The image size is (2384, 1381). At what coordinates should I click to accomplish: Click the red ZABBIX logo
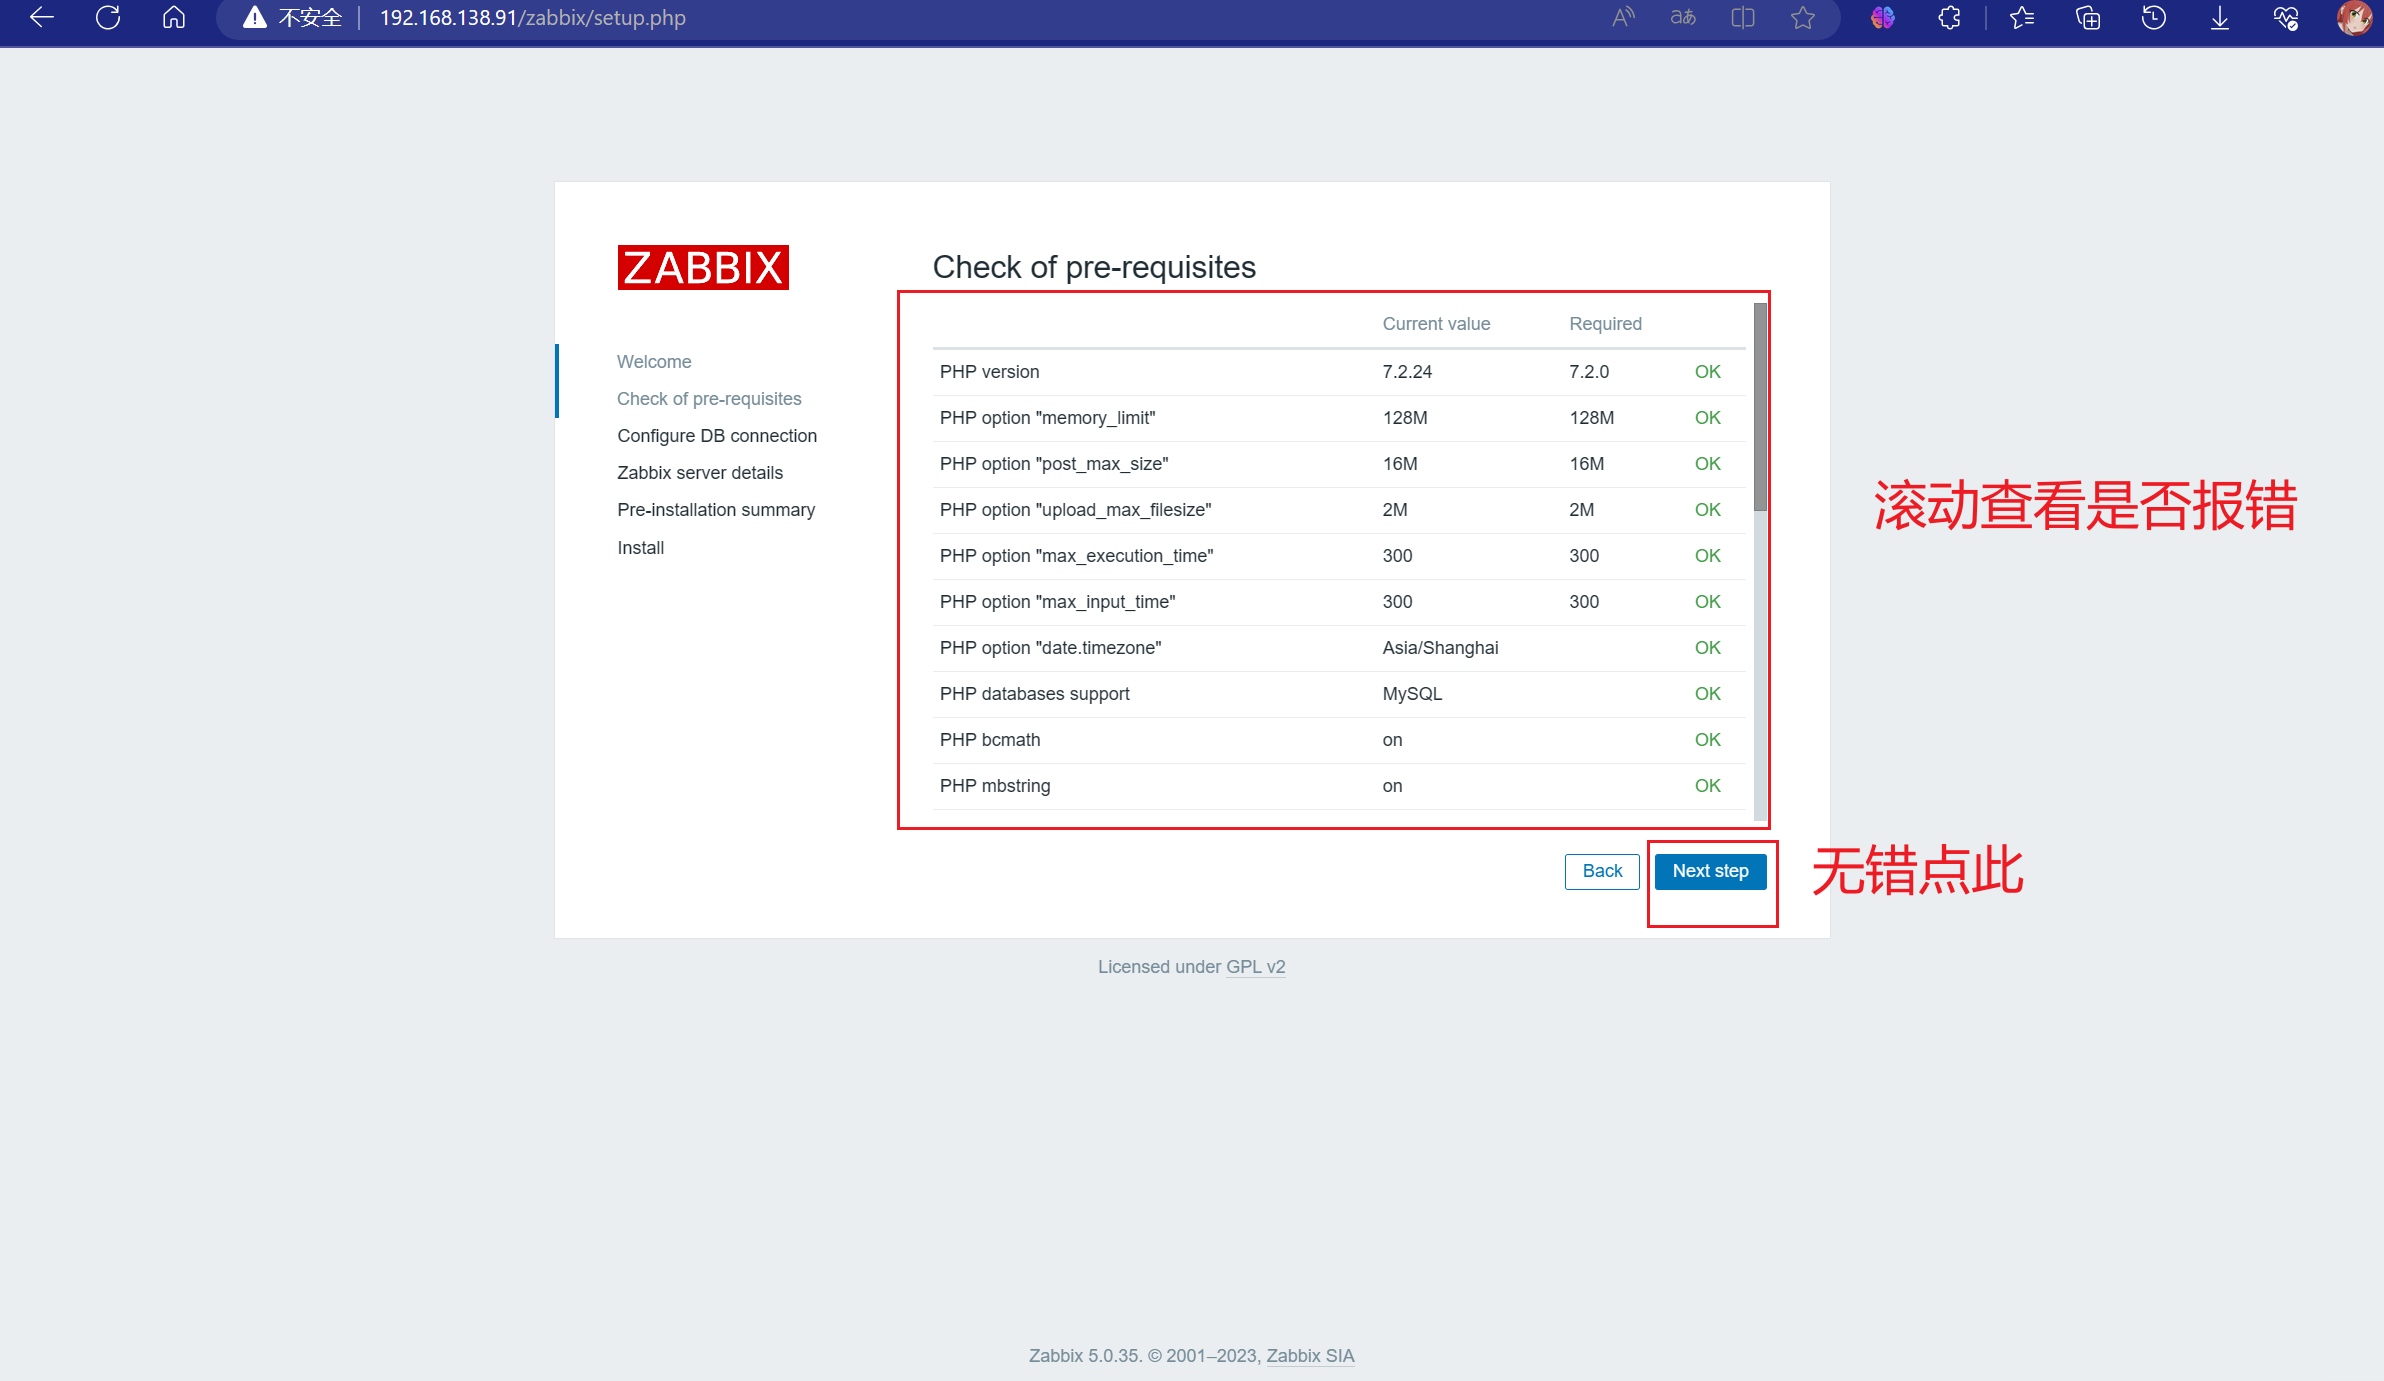(x=703, y=268)
